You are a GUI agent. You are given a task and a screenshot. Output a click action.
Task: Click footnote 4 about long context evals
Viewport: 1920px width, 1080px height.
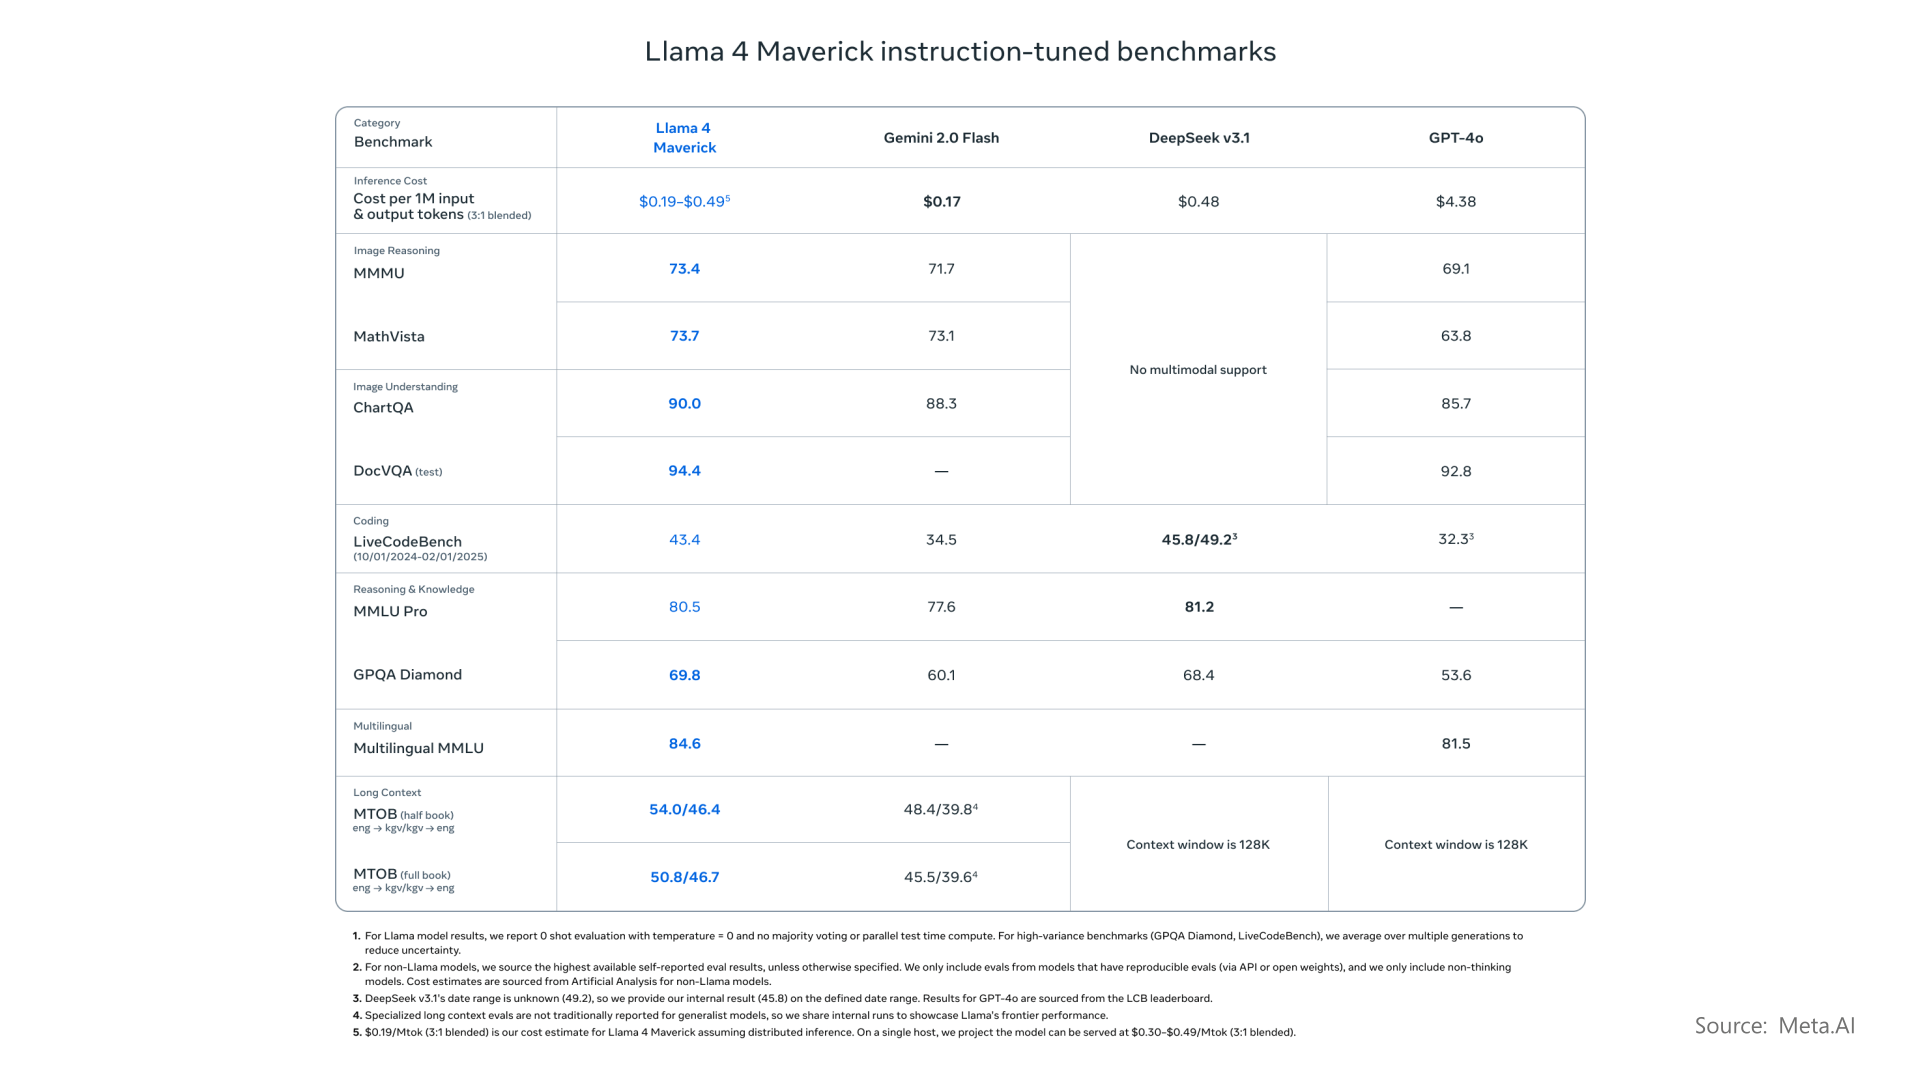[730, 1015]
